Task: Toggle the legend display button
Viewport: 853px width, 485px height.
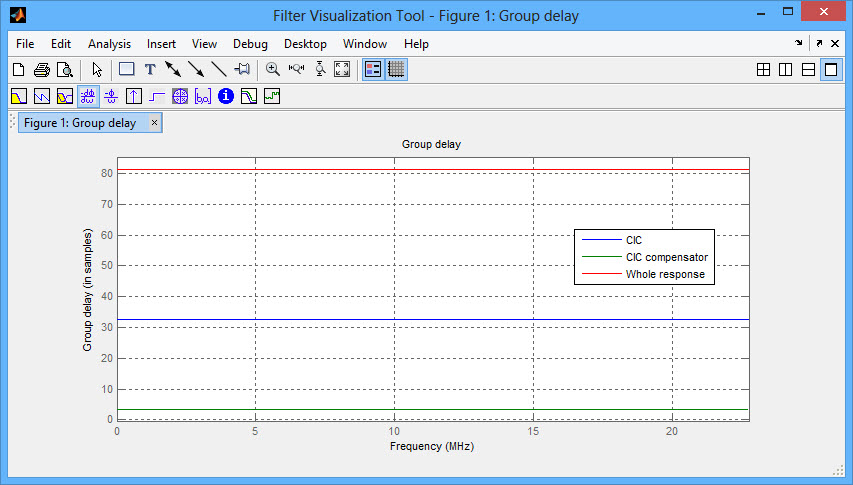Action: [373, 70]
